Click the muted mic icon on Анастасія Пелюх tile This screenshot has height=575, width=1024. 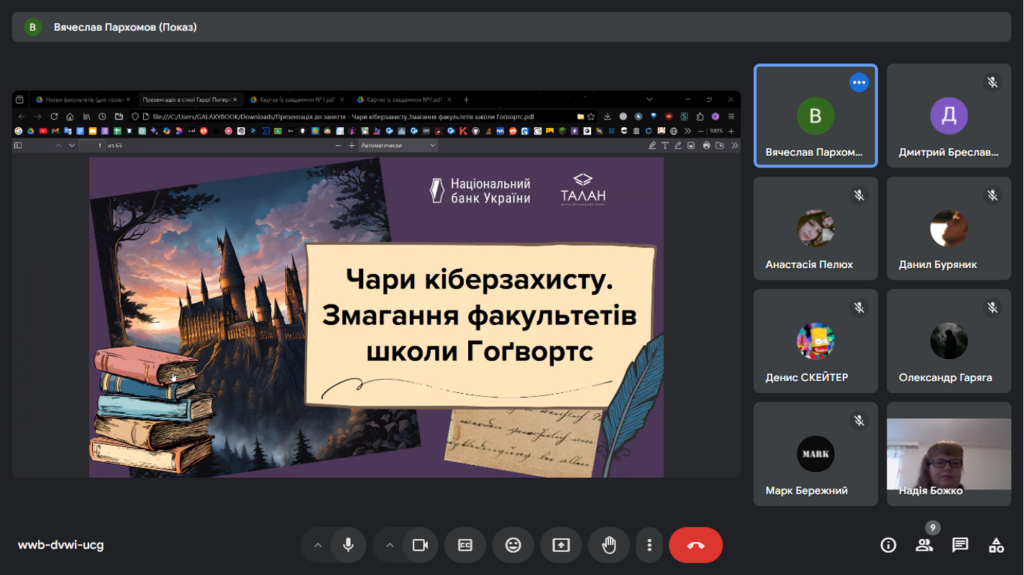[x=859, y=195]
